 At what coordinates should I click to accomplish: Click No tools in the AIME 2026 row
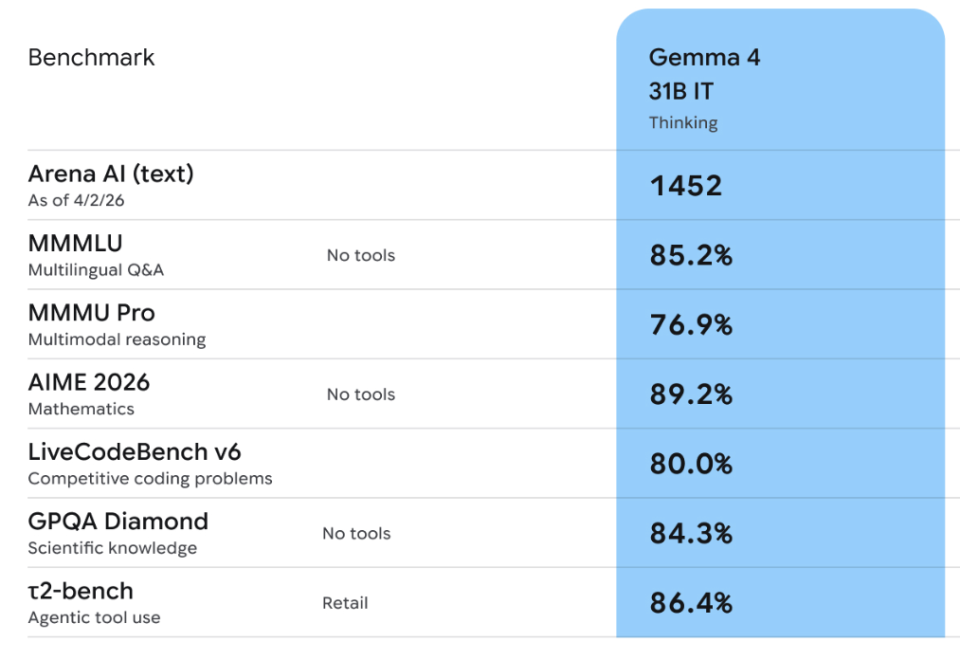360,395
